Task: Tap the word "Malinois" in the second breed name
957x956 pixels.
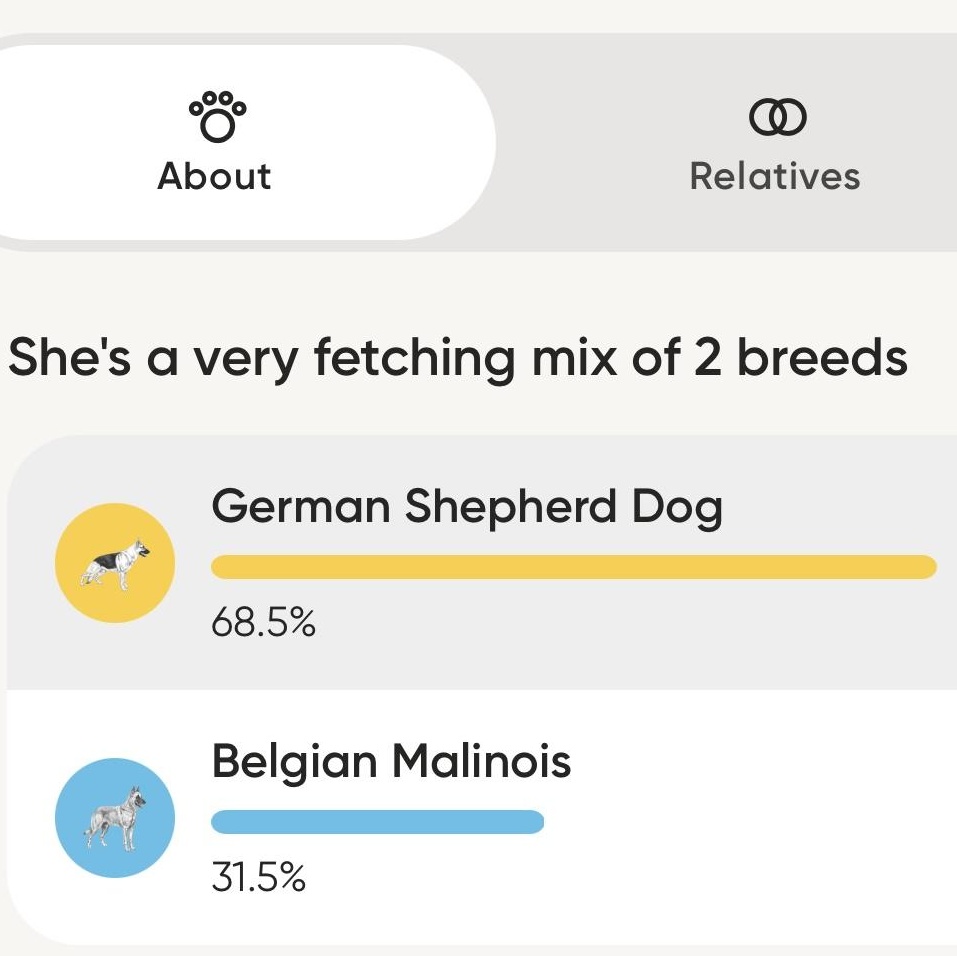Action: (481, 762)
